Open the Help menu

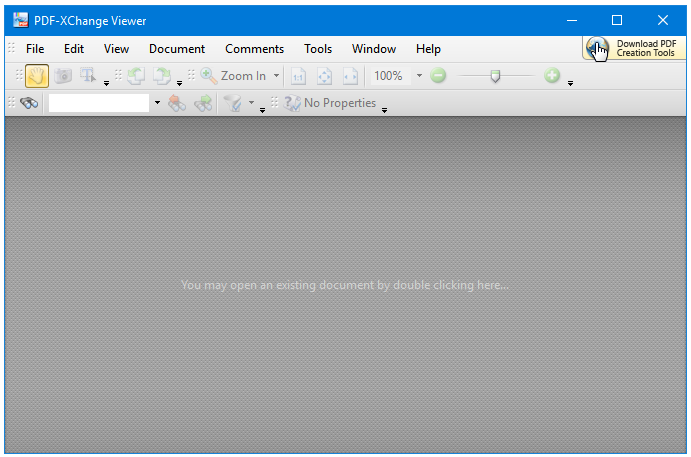coord(428,49)
